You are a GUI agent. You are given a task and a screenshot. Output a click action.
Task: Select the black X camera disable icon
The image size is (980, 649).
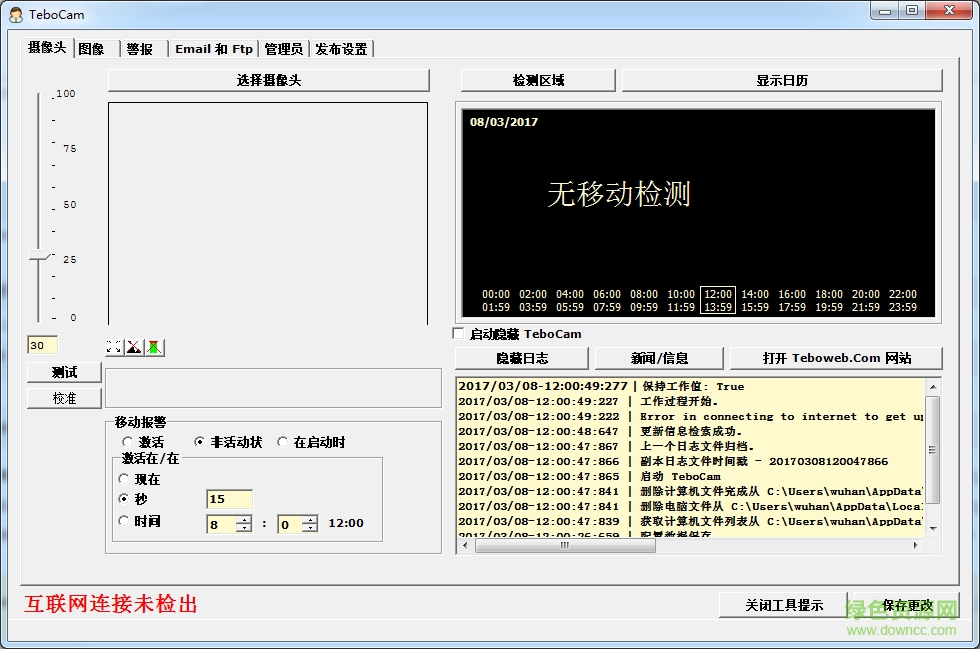point(133,346)
